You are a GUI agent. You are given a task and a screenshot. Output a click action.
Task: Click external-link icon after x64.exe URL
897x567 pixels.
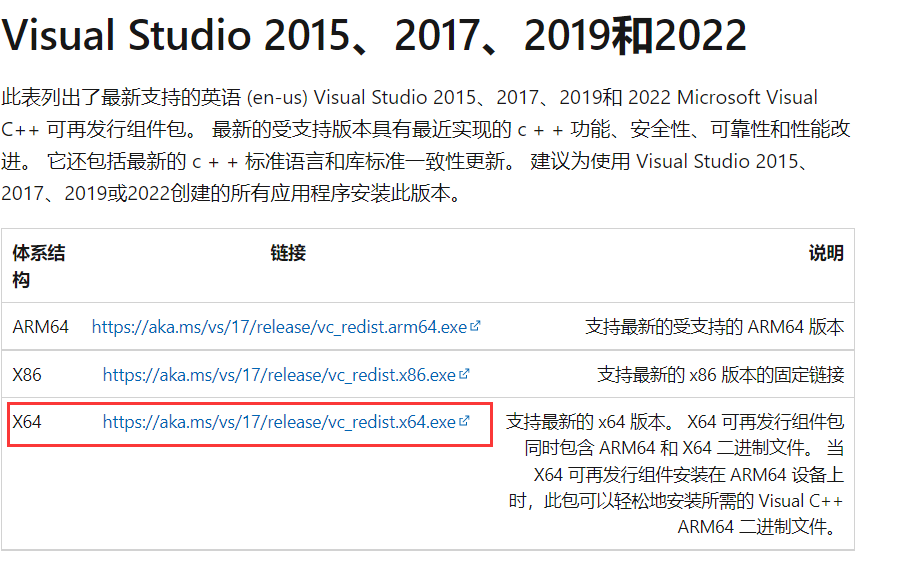pyautogui.click(x=464, y=421)
